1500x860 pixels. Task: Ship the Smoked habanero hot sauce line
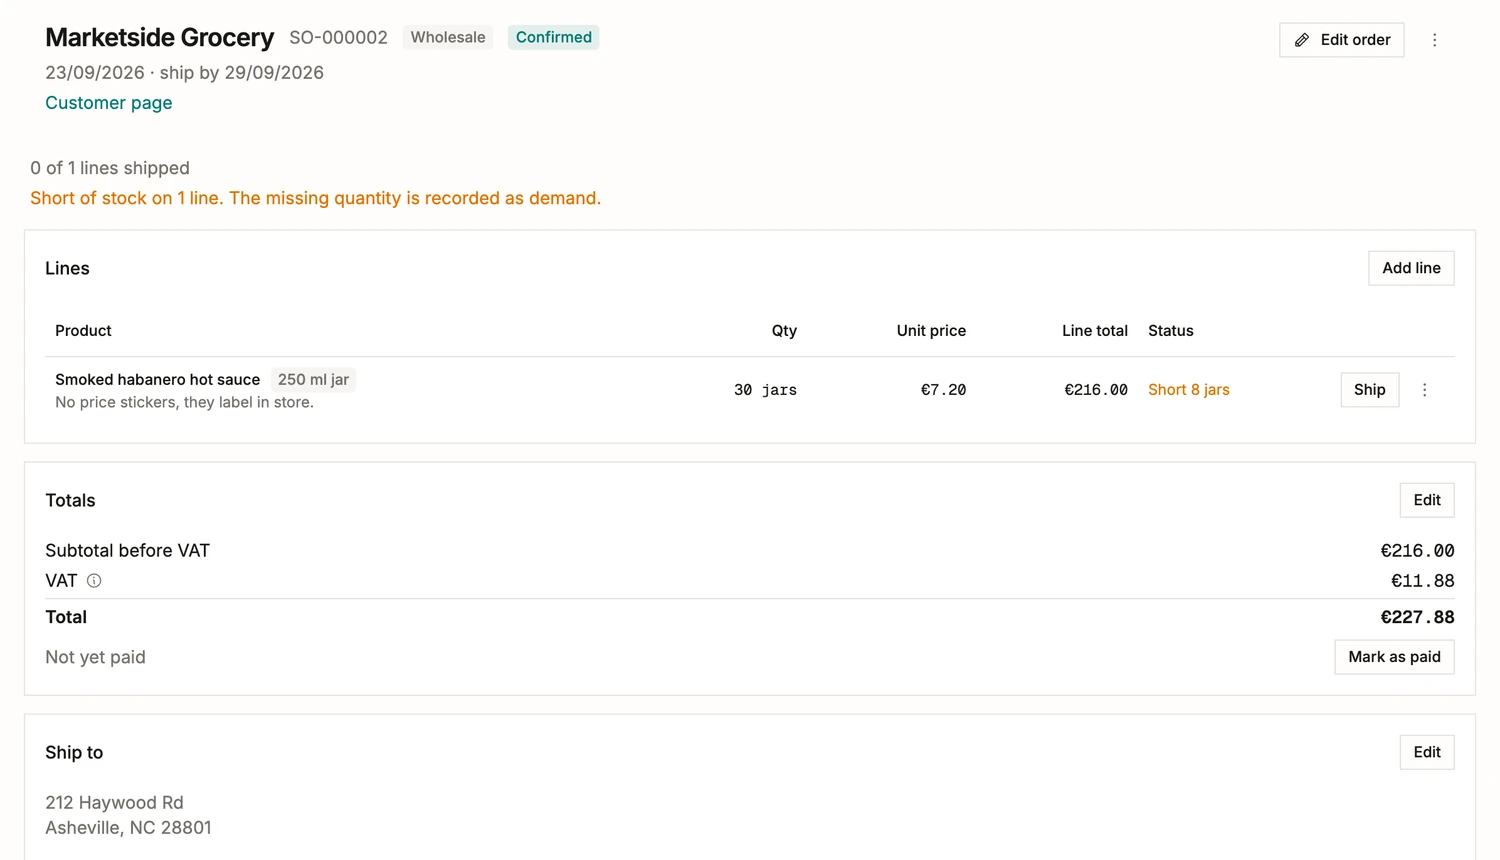[x=1369, y=390]
